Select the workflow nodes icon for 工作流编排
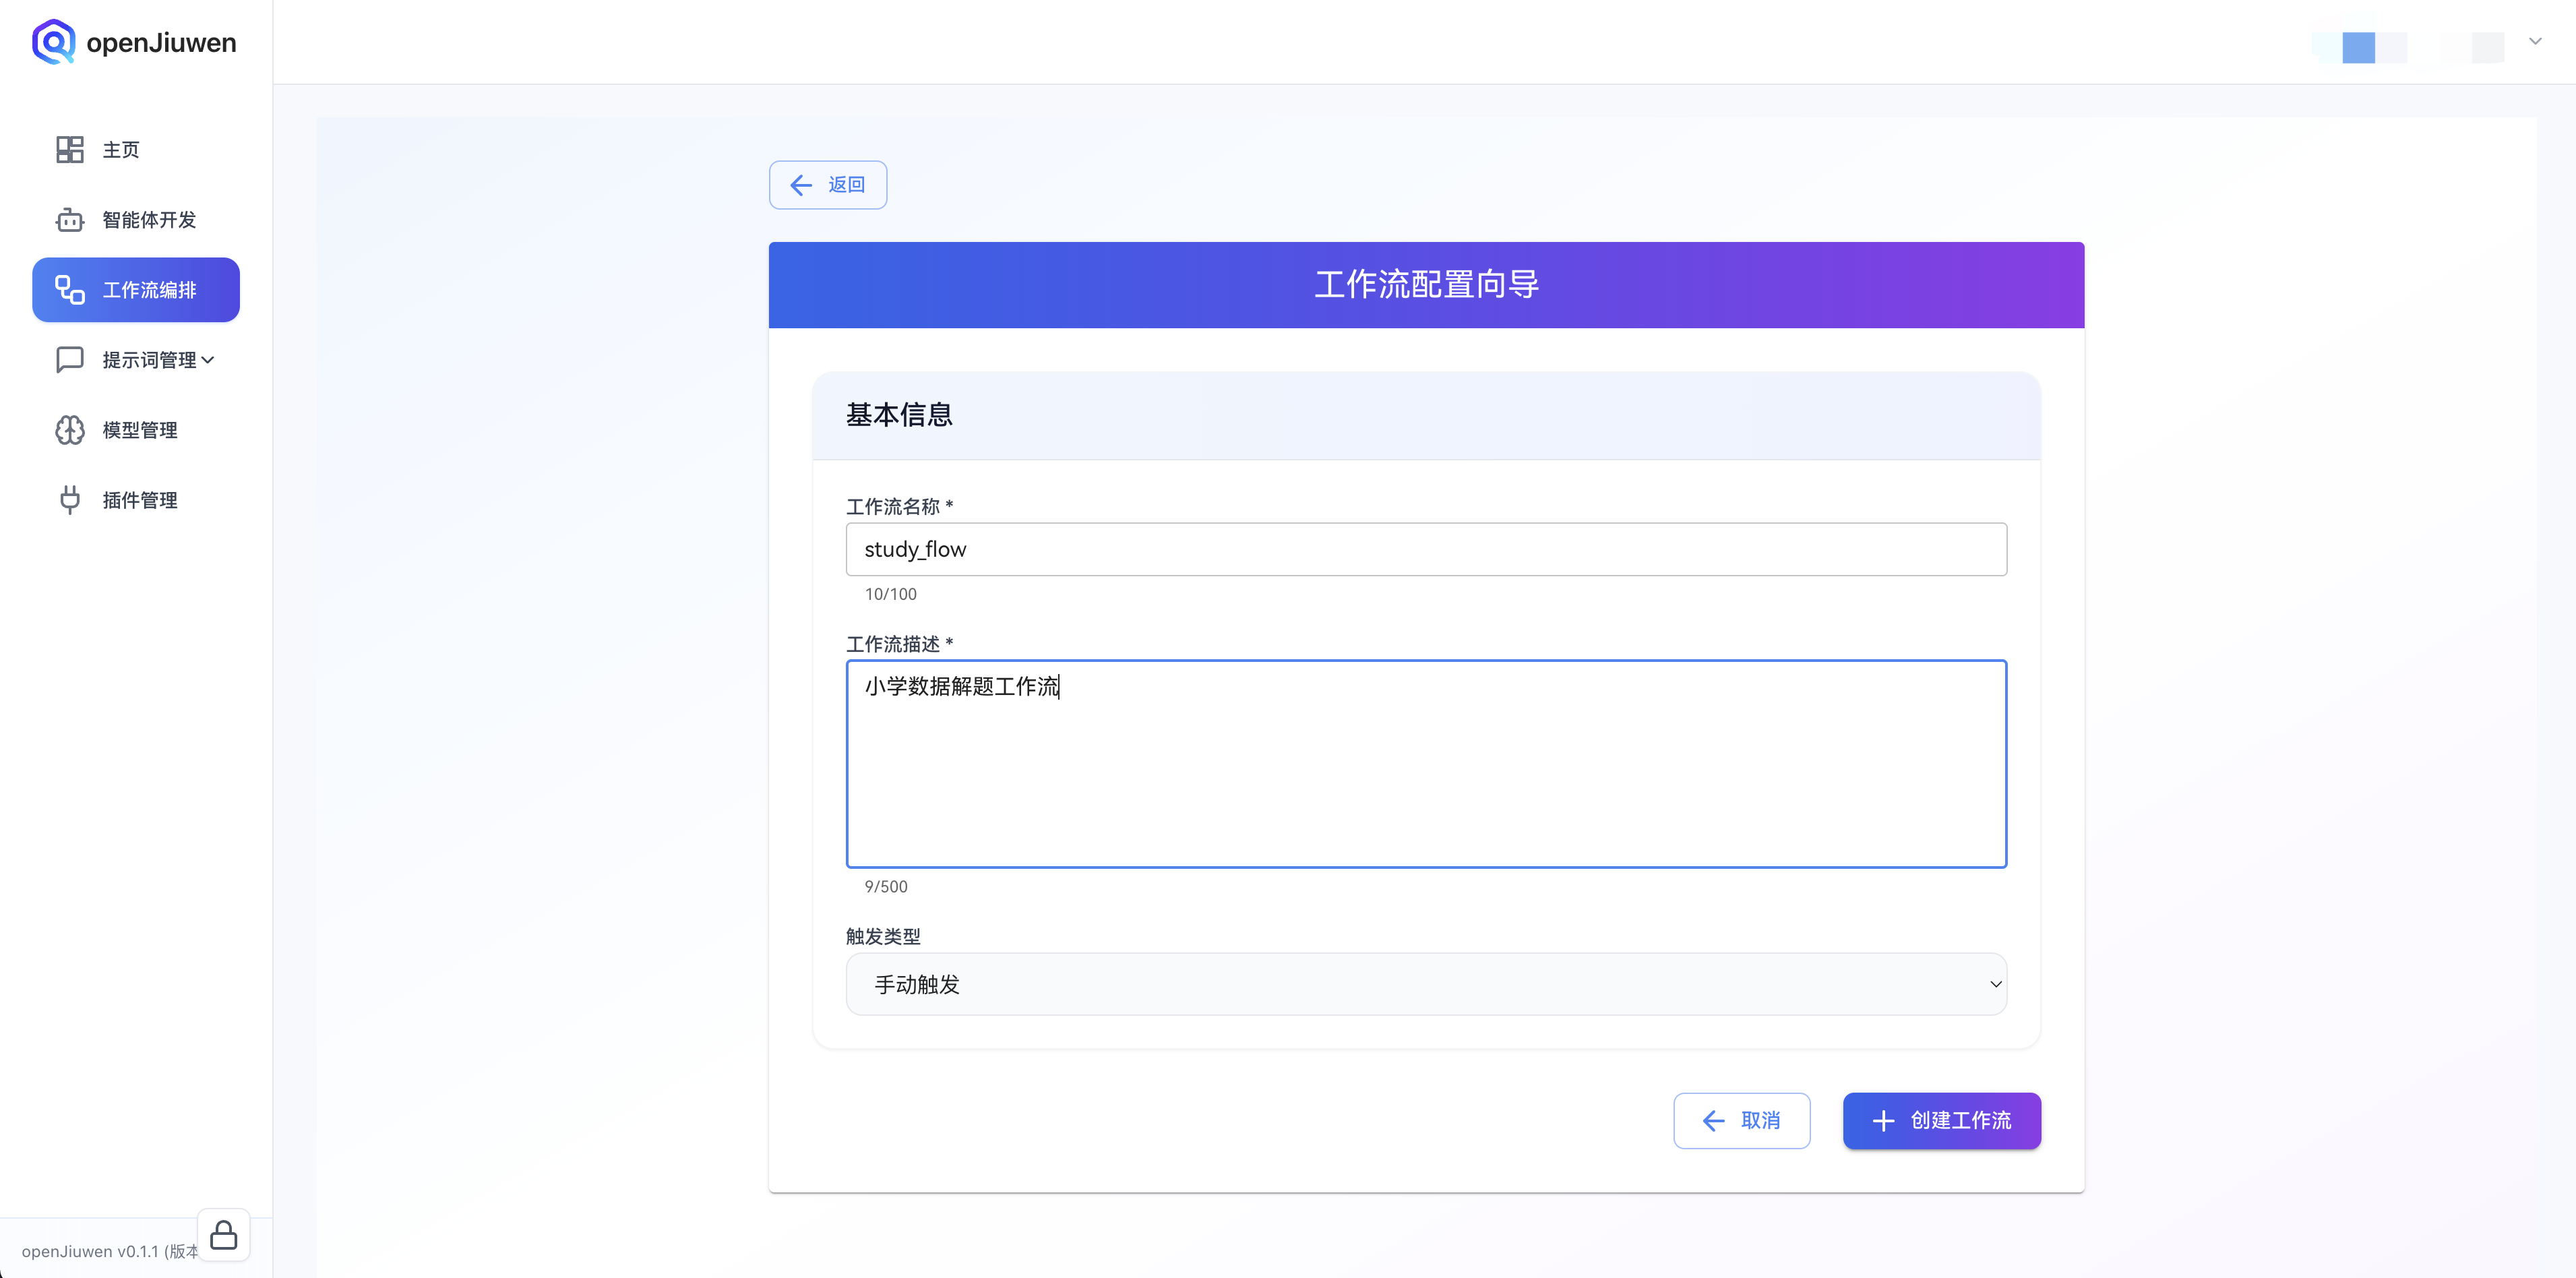 (69, 290)
